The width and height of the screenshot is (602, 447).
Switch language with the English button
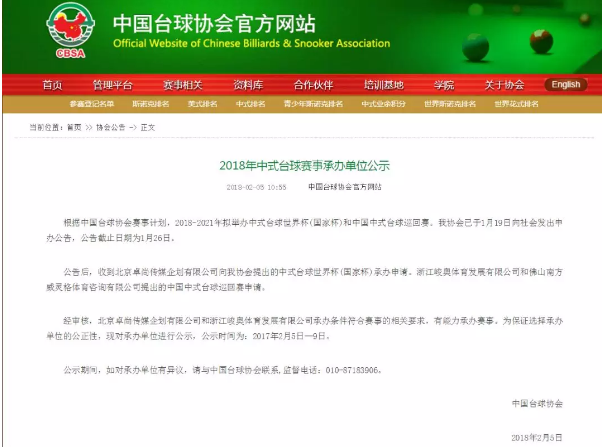(x=566, y=84)
